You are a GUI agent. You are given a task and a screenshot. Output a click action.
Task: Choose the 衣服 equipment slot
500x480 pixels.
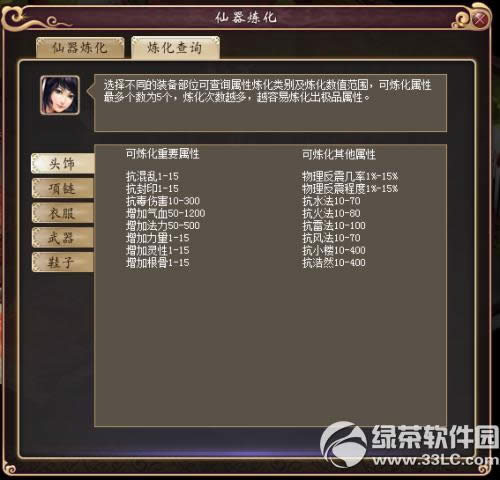coord(63,213)
